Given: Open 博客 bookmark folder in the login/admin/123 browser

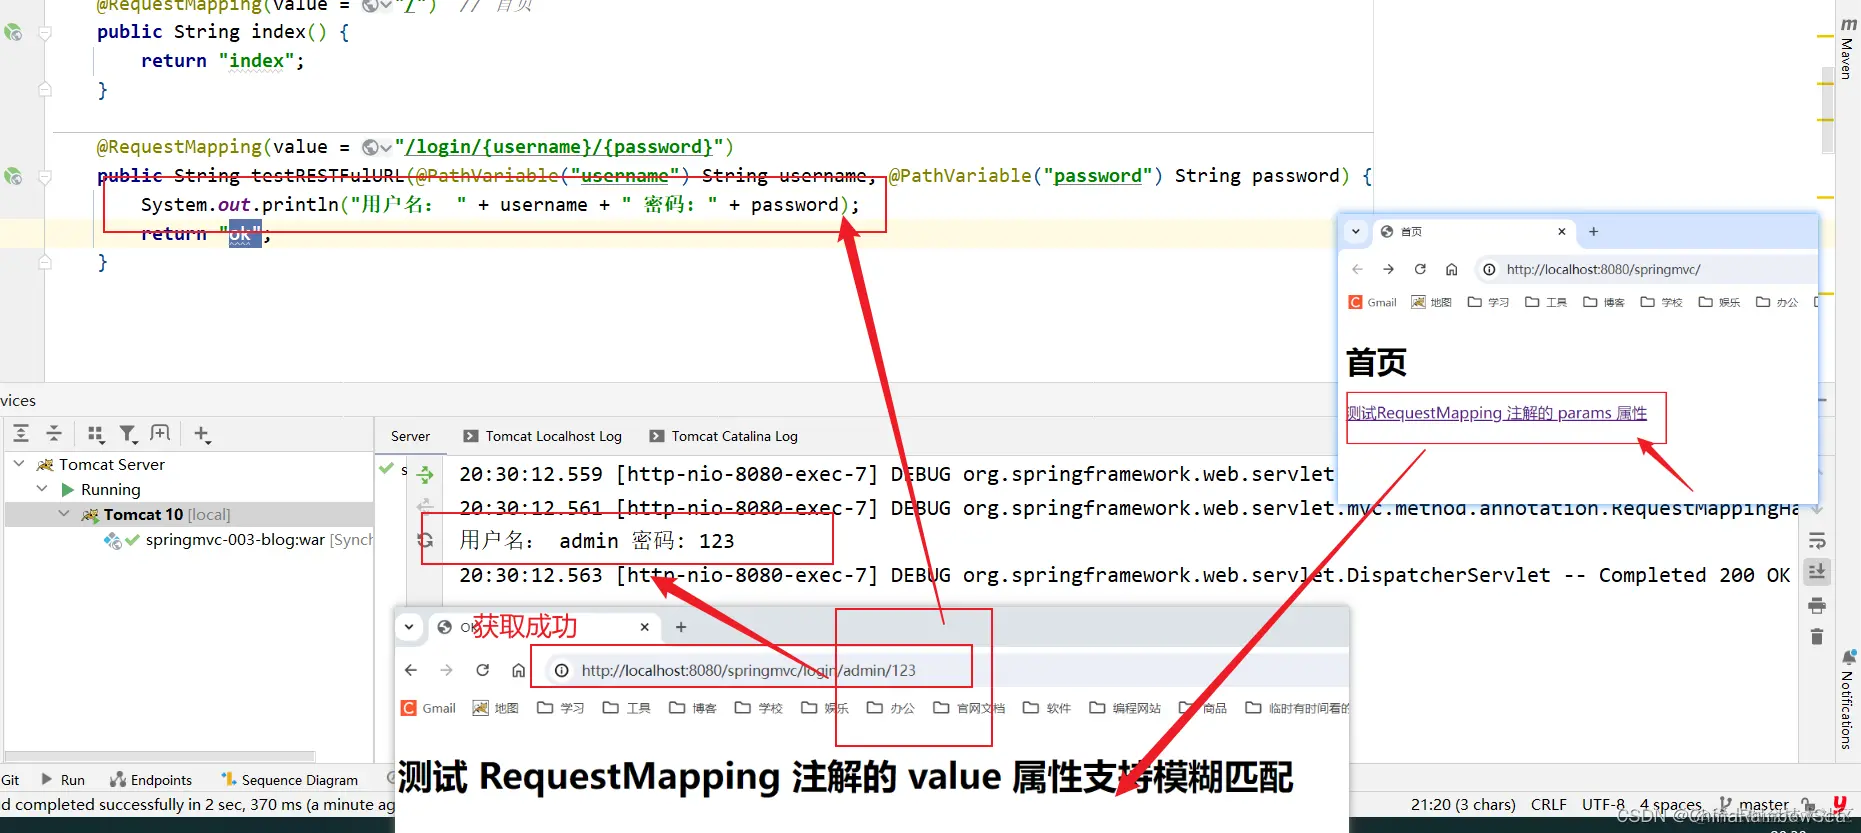Looking at the screenshot, I should 693,708.
